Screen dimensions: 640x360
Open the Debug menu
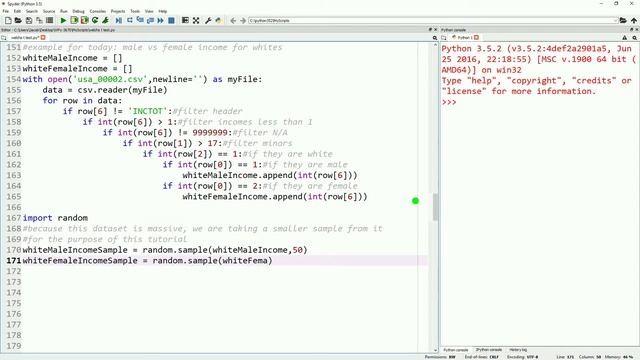coord(78,11)
